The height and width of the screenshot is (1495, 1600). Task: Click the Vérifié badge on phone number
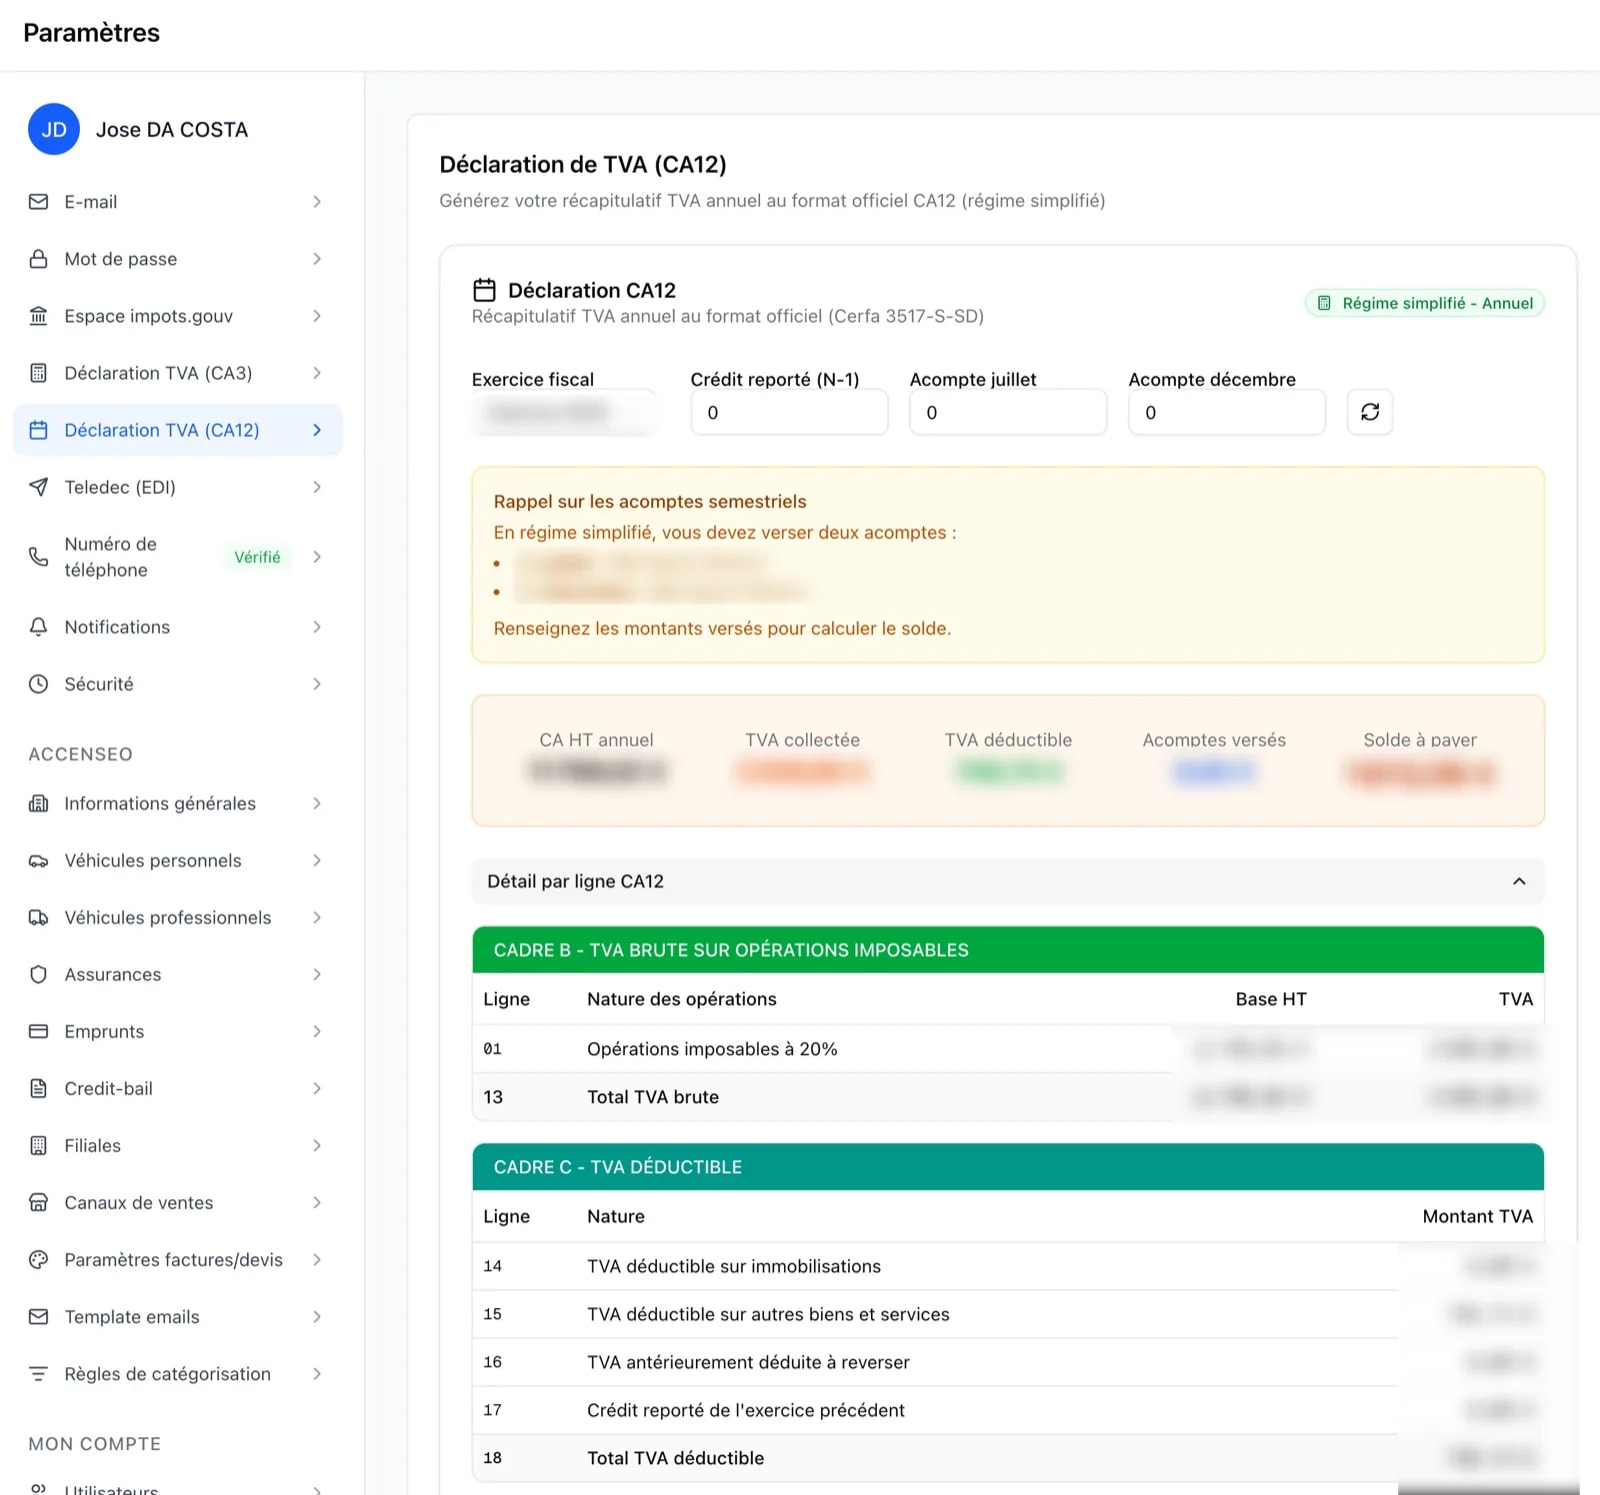click(x=257, y=557)
